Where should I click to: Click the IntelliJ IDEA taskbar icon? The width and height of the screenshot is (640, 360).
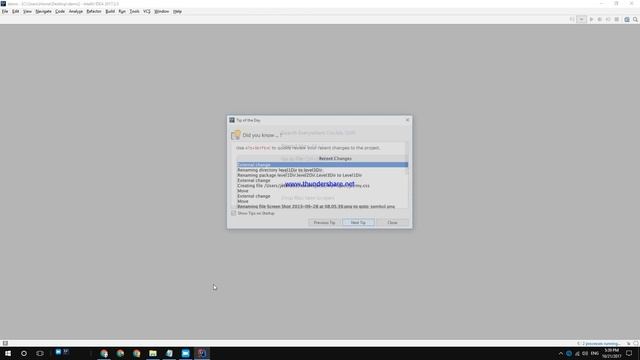coord(202,353)
